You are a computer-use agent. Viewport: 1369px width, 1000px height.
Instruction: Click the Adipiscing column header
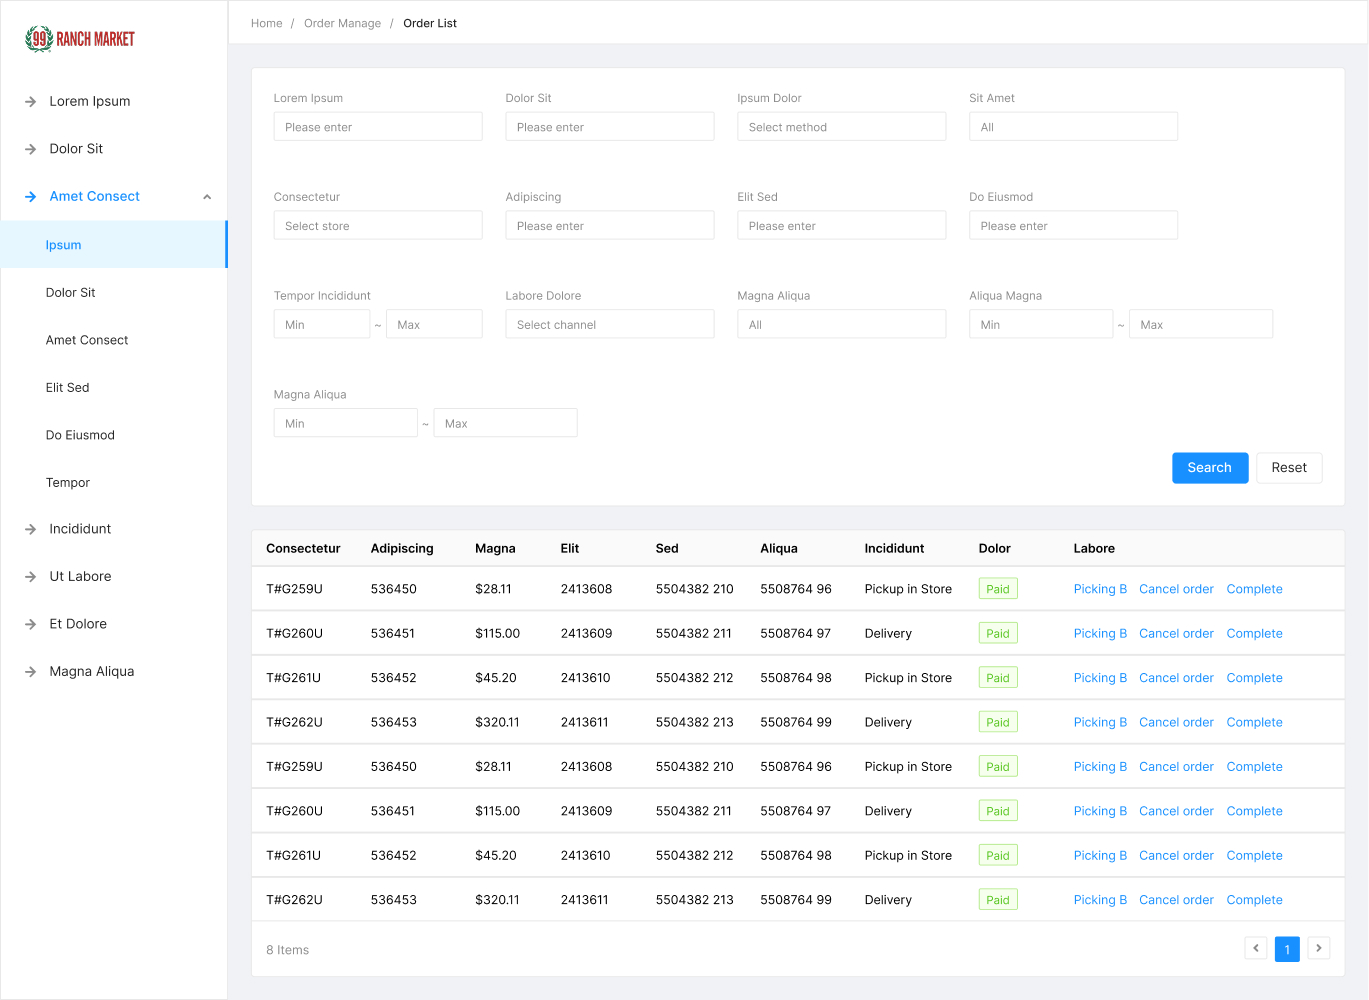[x=402, y=549]
